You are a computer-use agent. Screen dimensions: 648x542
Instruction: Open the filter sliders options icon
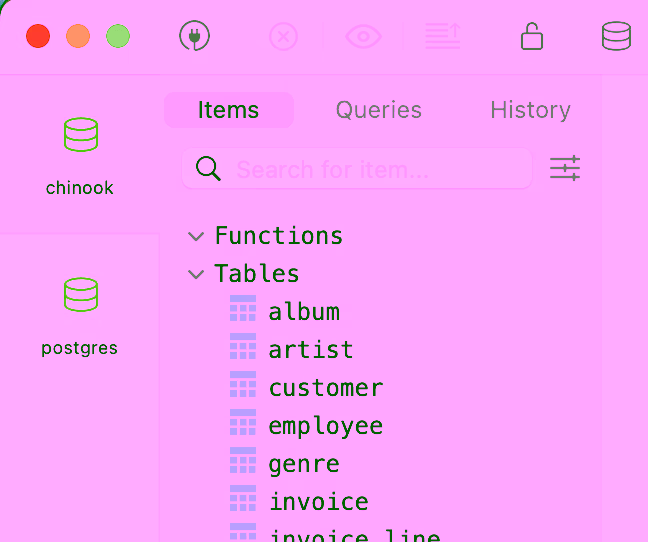click(565, 168)
